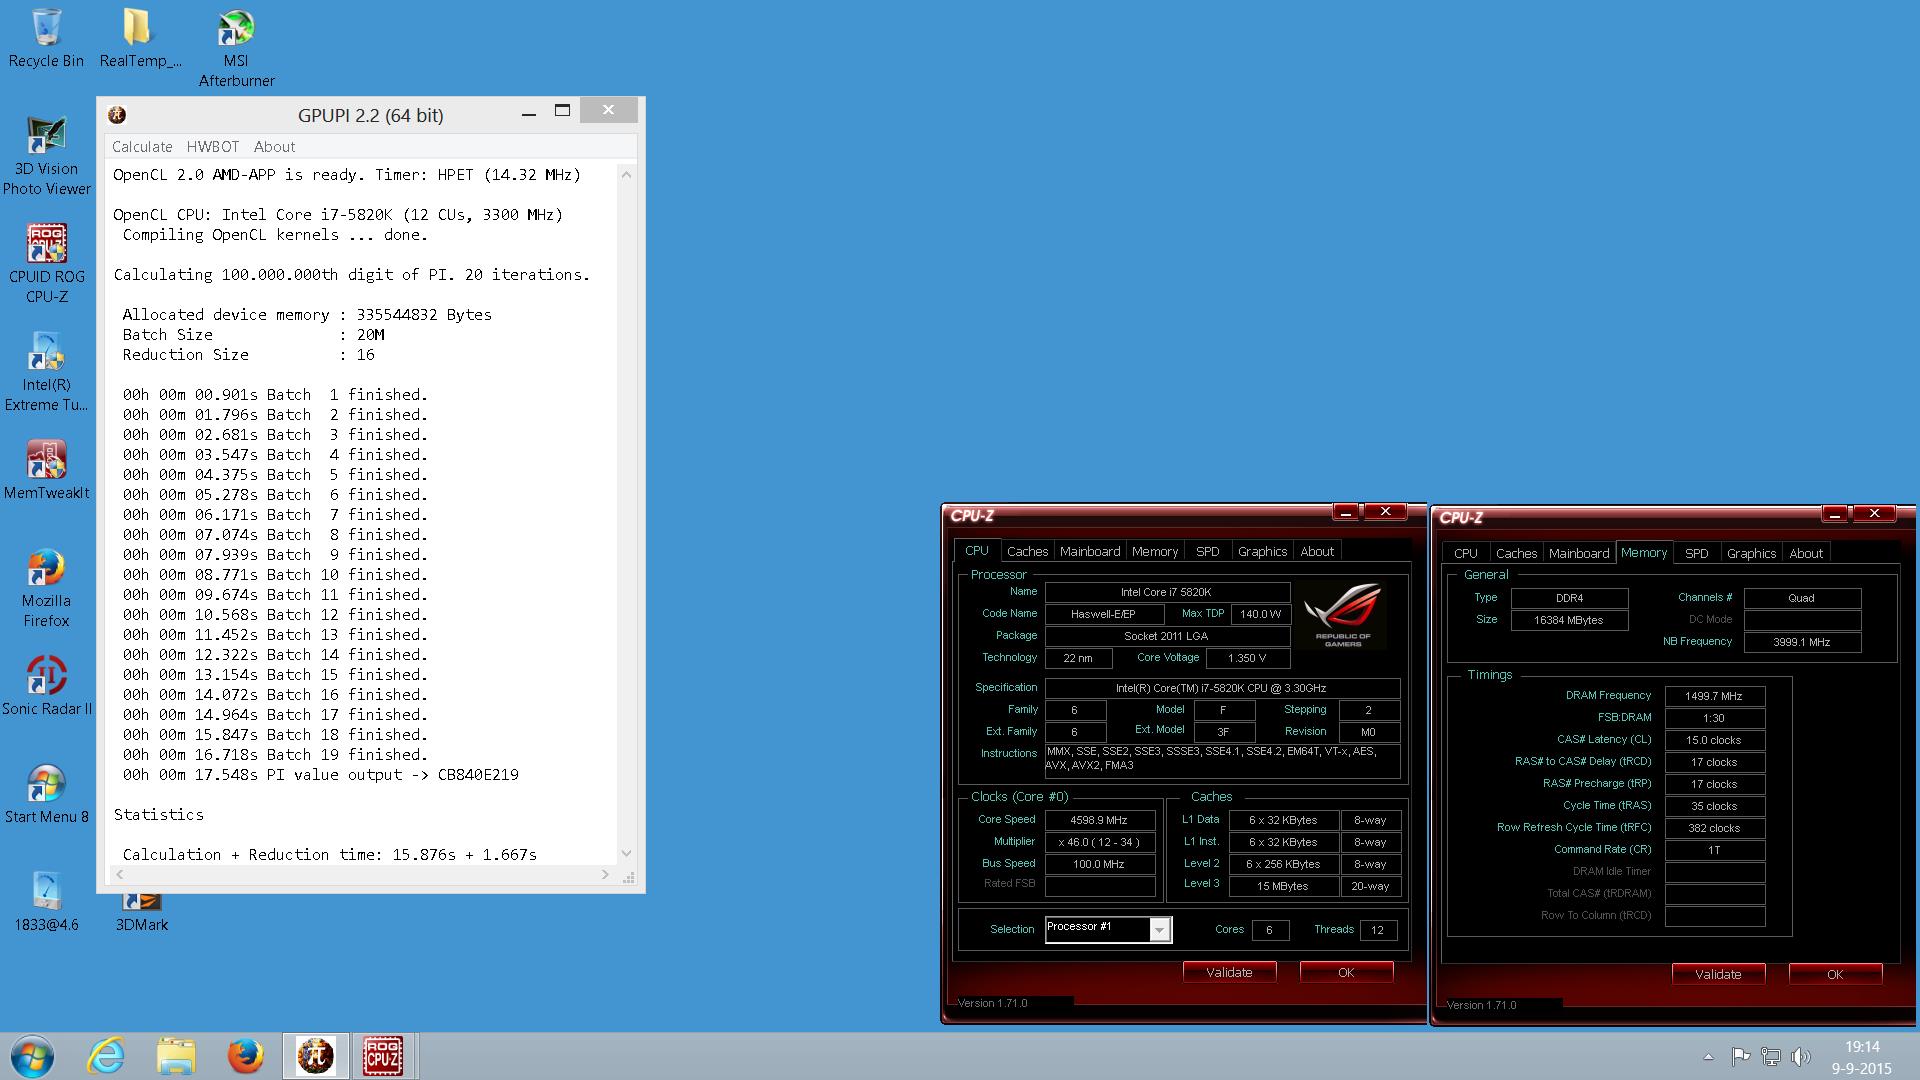1920x1080 pixels.
Task: Open the network icon in the tray
Action: tap(1771, 1056)
